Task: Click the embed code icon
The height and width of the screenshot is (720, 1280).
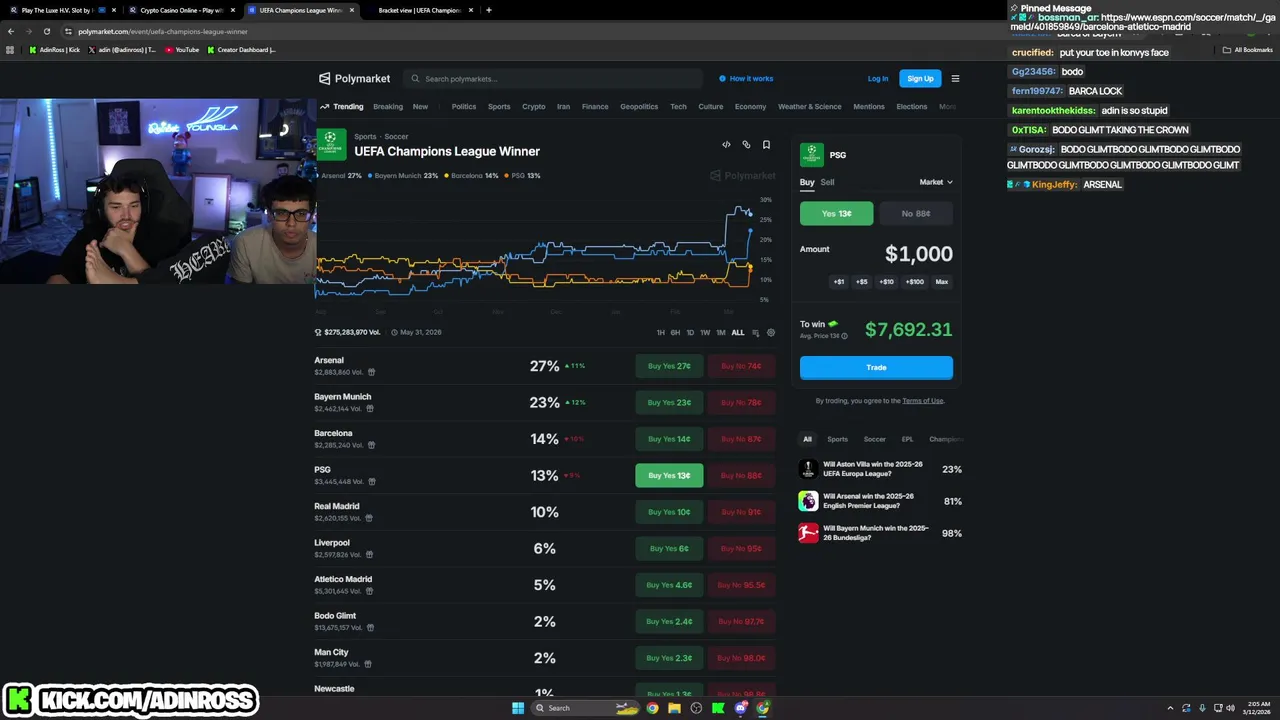Action: pos(726,145)
